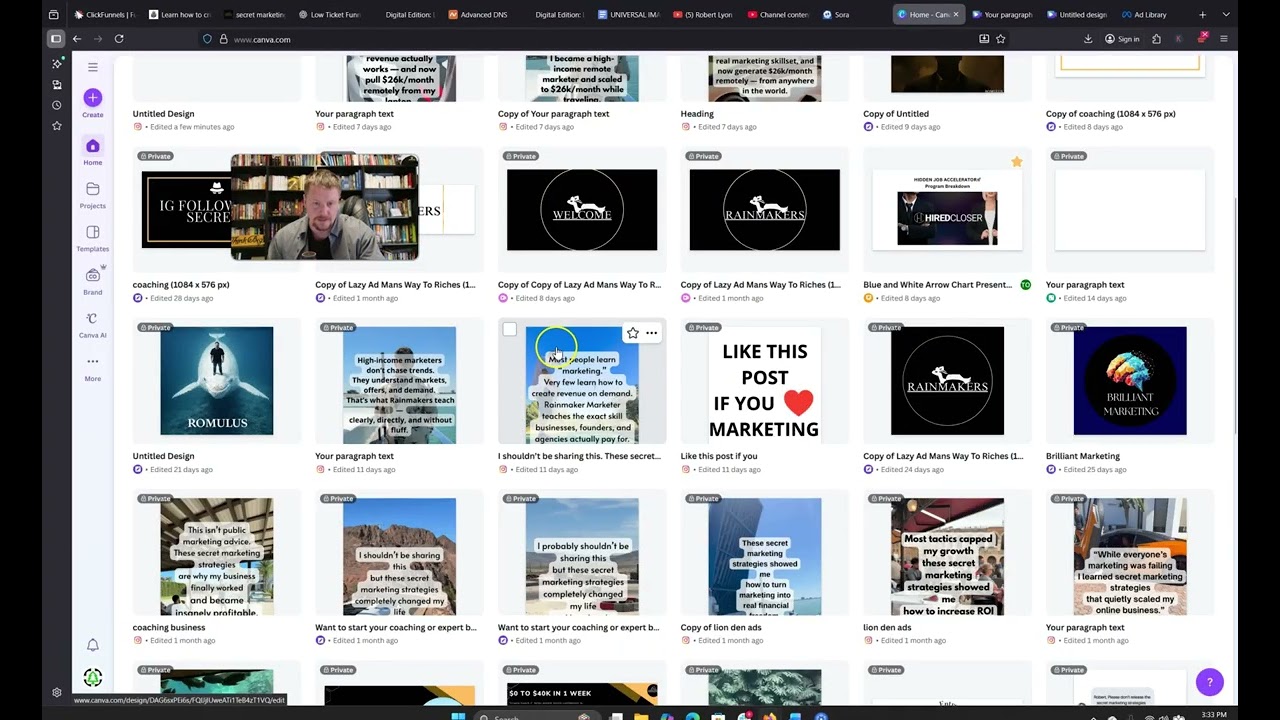The image size is (1280, 720).
Task: Star the hovered 'I shouldn't be sharing this' design
Action: pos(632,333)
